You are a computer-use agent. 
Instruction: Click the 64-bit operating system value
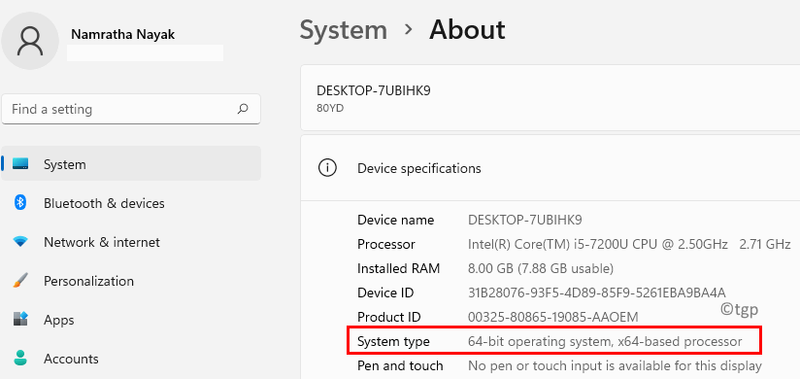pyautogui.click(x=605, y=341)
